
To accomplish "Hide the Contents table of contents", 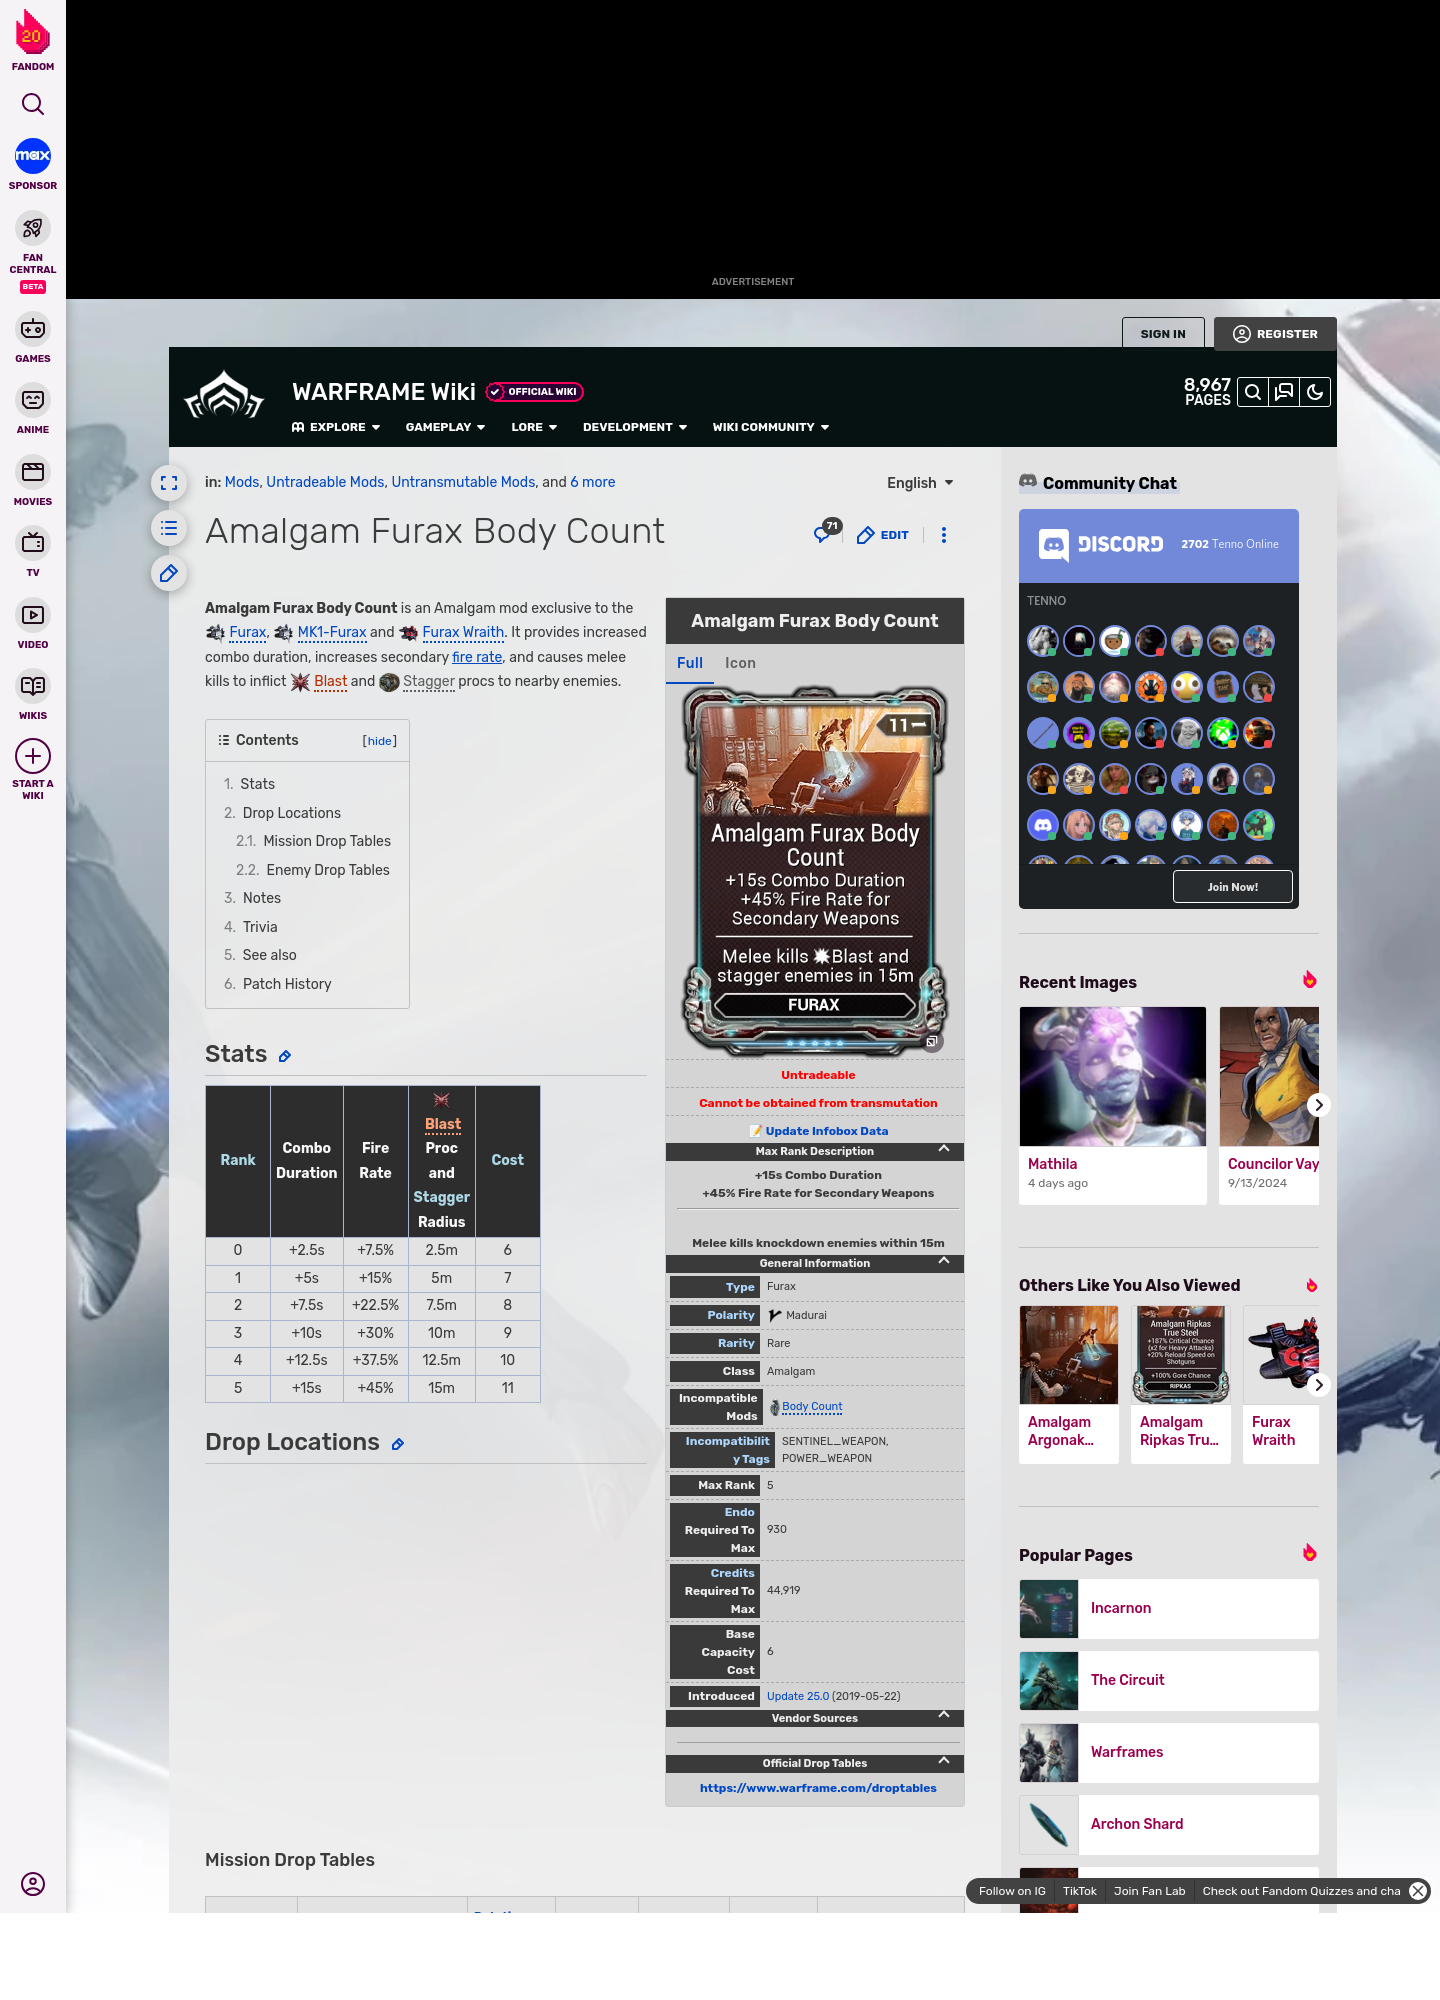I will tap(380, 741).
